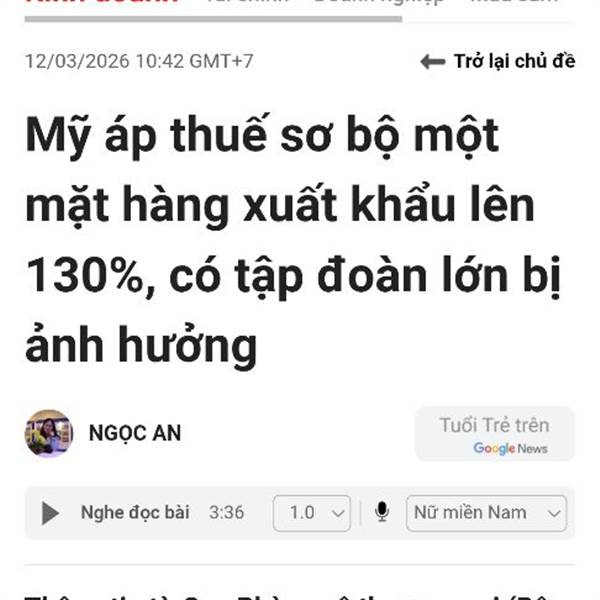Click the Google News logo
Viewport: 600px width, 600px height.
[510, 448]
